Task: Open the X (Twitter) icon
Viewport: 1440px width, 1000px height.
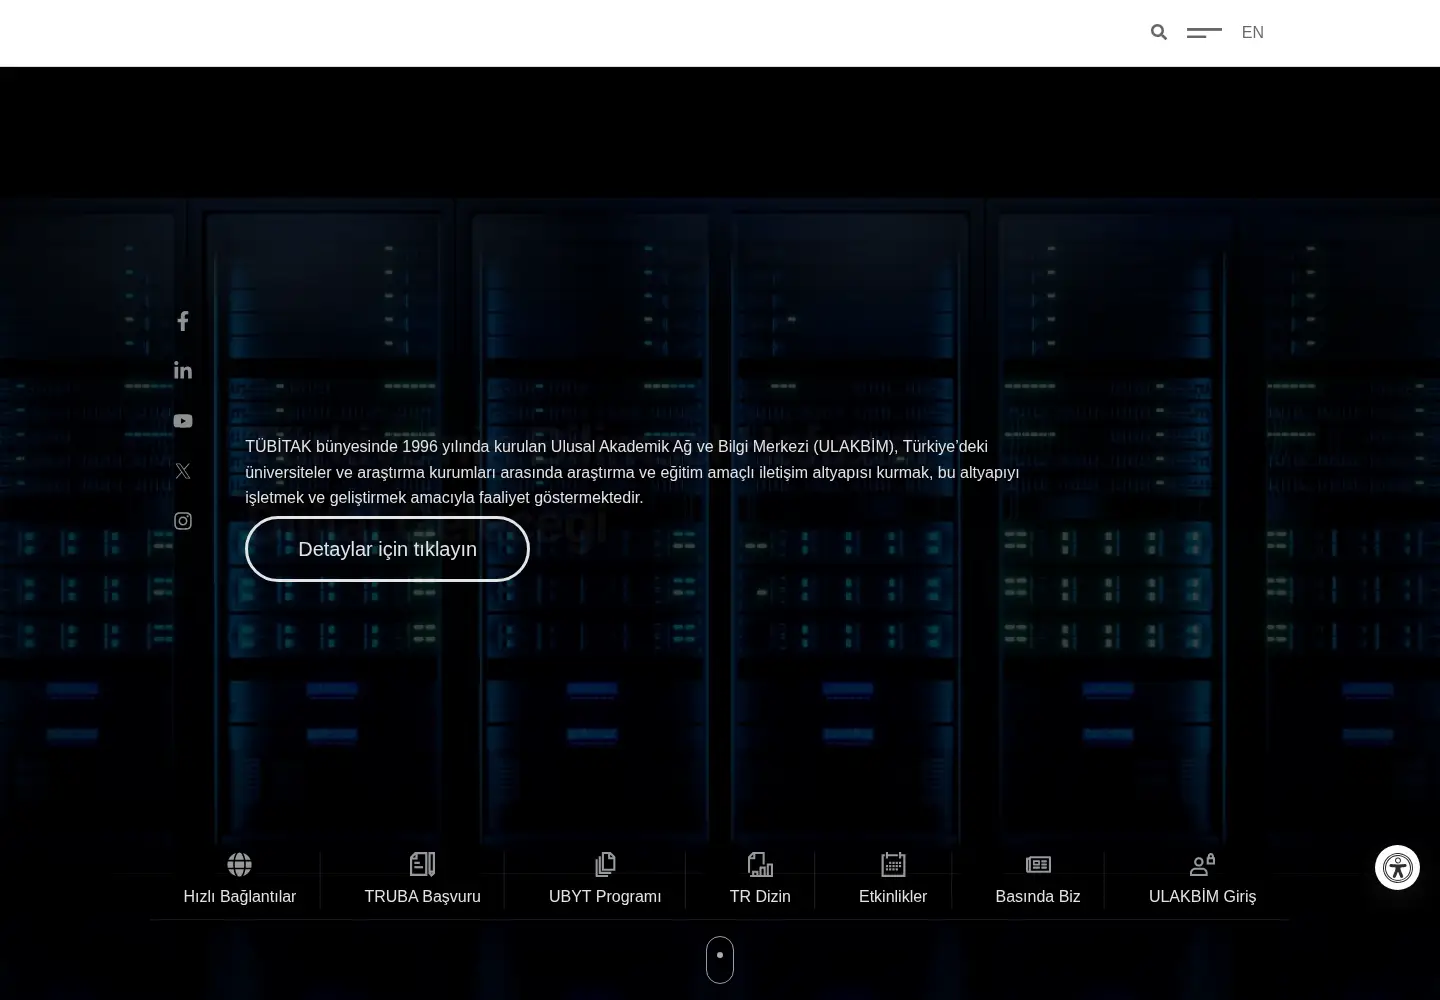Action: 183,471
